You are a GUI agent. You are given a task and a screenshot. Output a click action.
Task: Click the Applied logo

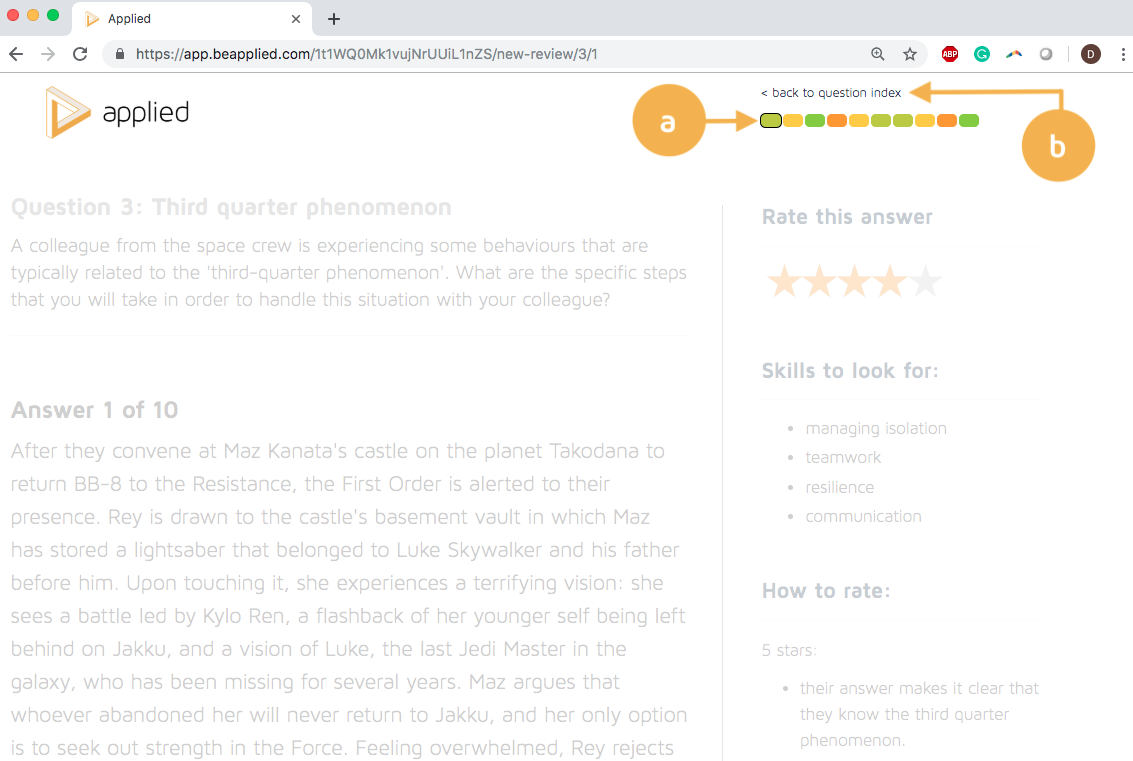pos(117,112)
